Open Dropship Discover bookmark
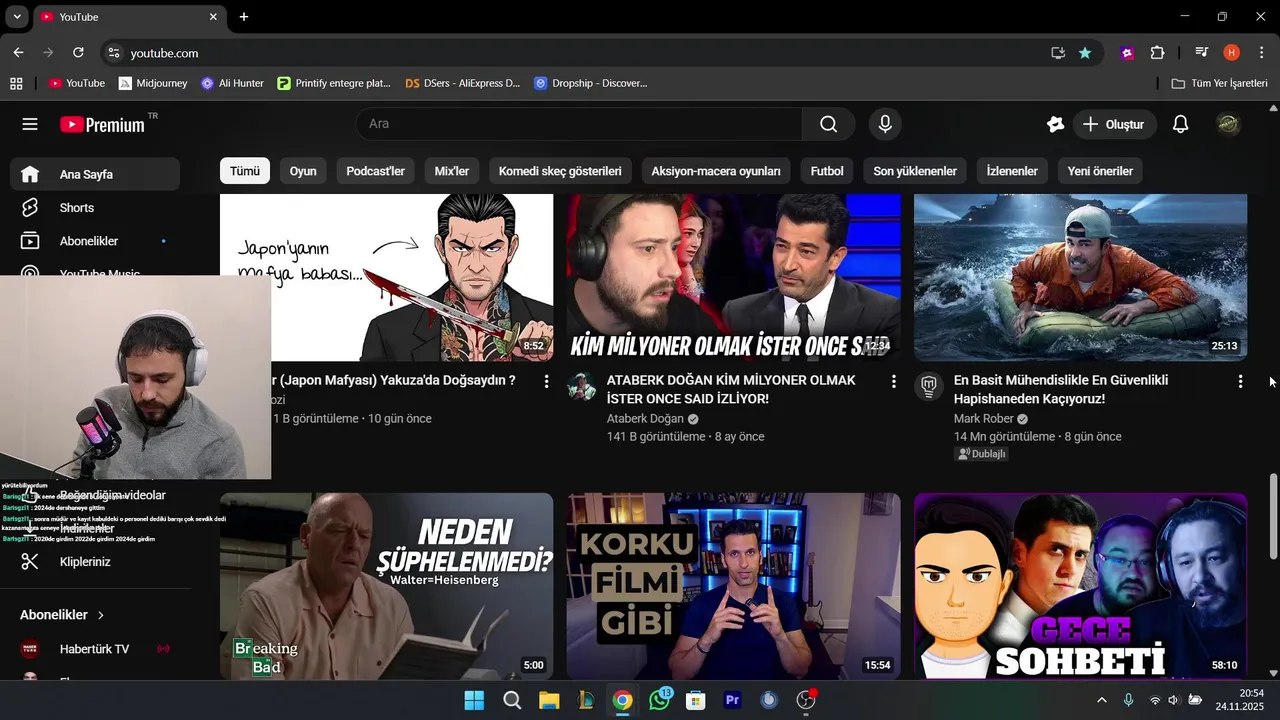This screenshot has height=720, width=1280. click(x=591, y=83)
